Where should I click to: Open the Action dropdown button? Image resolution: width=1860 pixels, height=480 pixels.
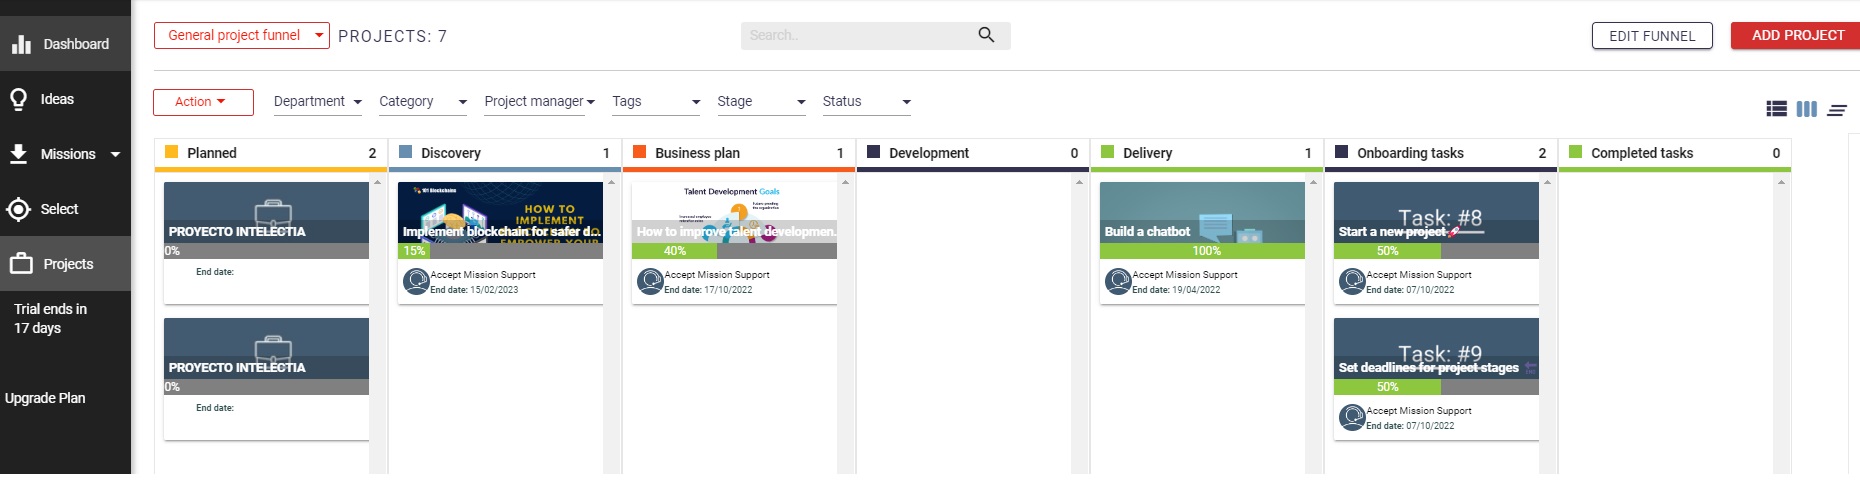[x=202, y=102]
